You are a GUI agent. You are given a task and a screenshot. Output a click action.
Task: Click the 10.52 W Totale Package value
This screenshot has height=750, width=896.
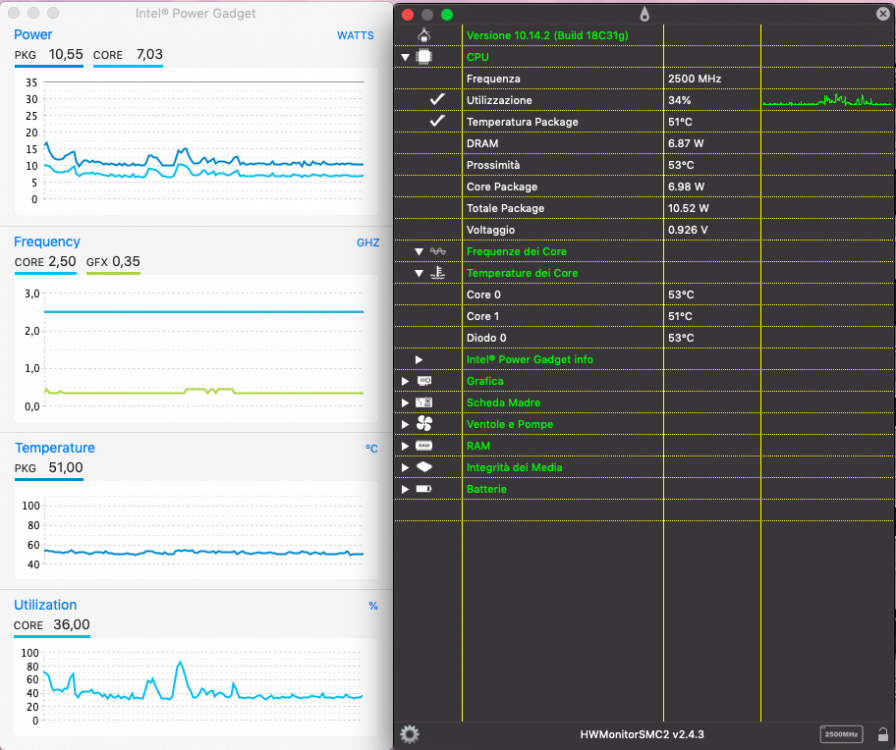688,208
